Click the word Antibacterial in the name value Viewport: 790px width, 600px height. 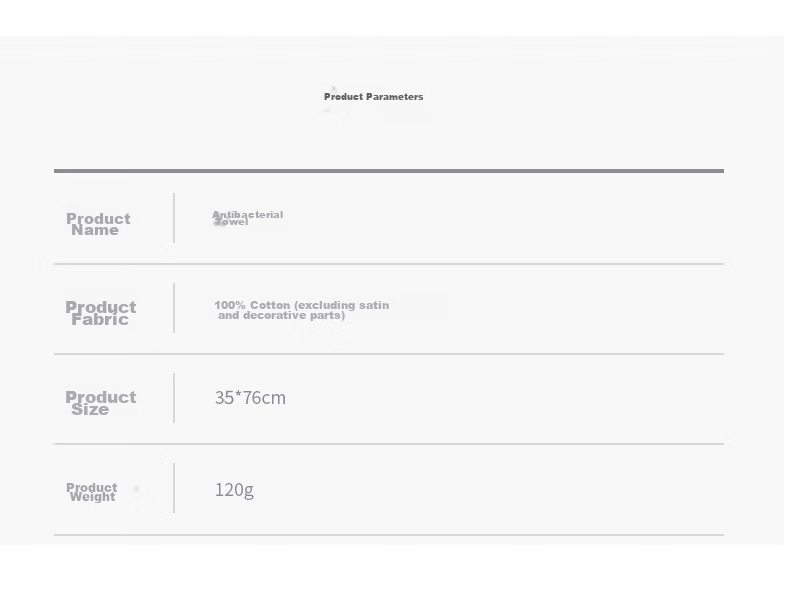tap(247, 215)
